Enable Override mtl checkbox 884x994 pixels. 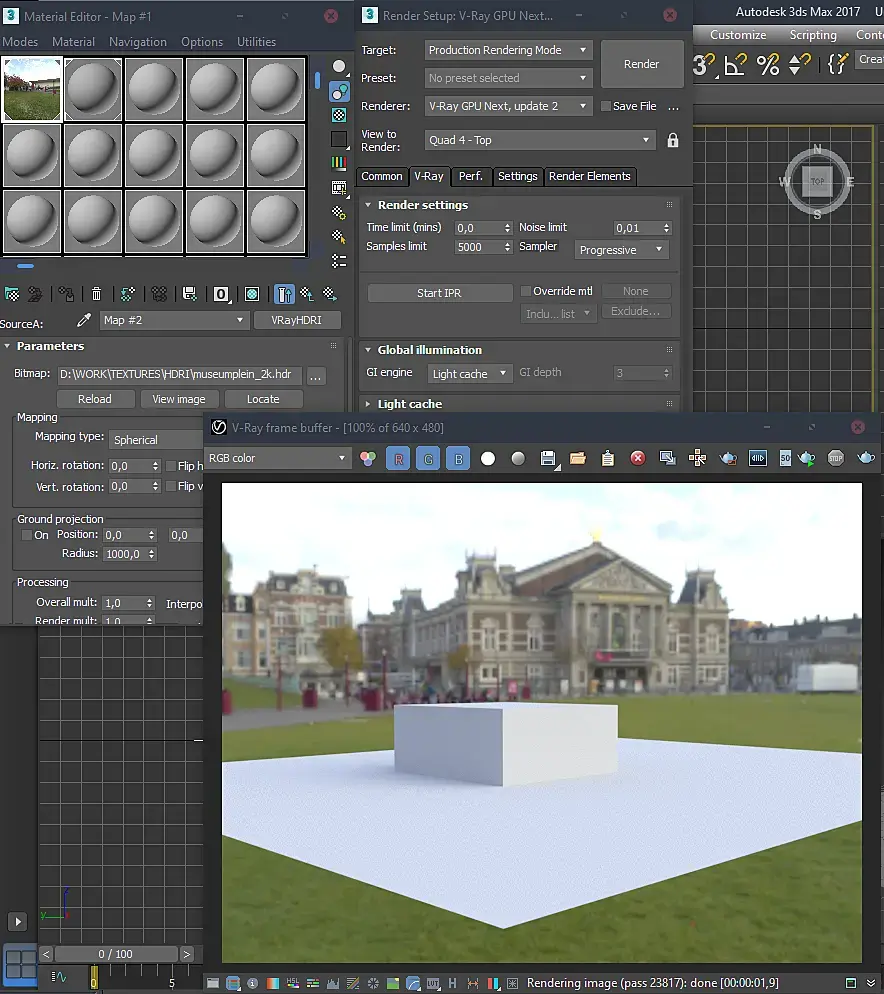coord(525,291)
